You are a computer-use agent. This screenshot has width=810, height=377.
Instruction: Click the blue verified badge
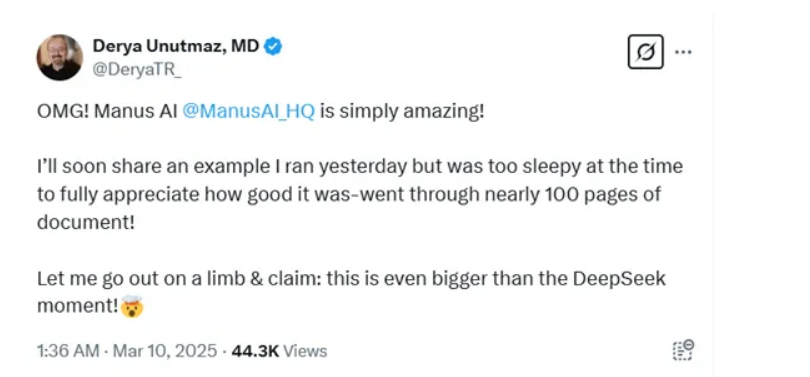(273, 47)
